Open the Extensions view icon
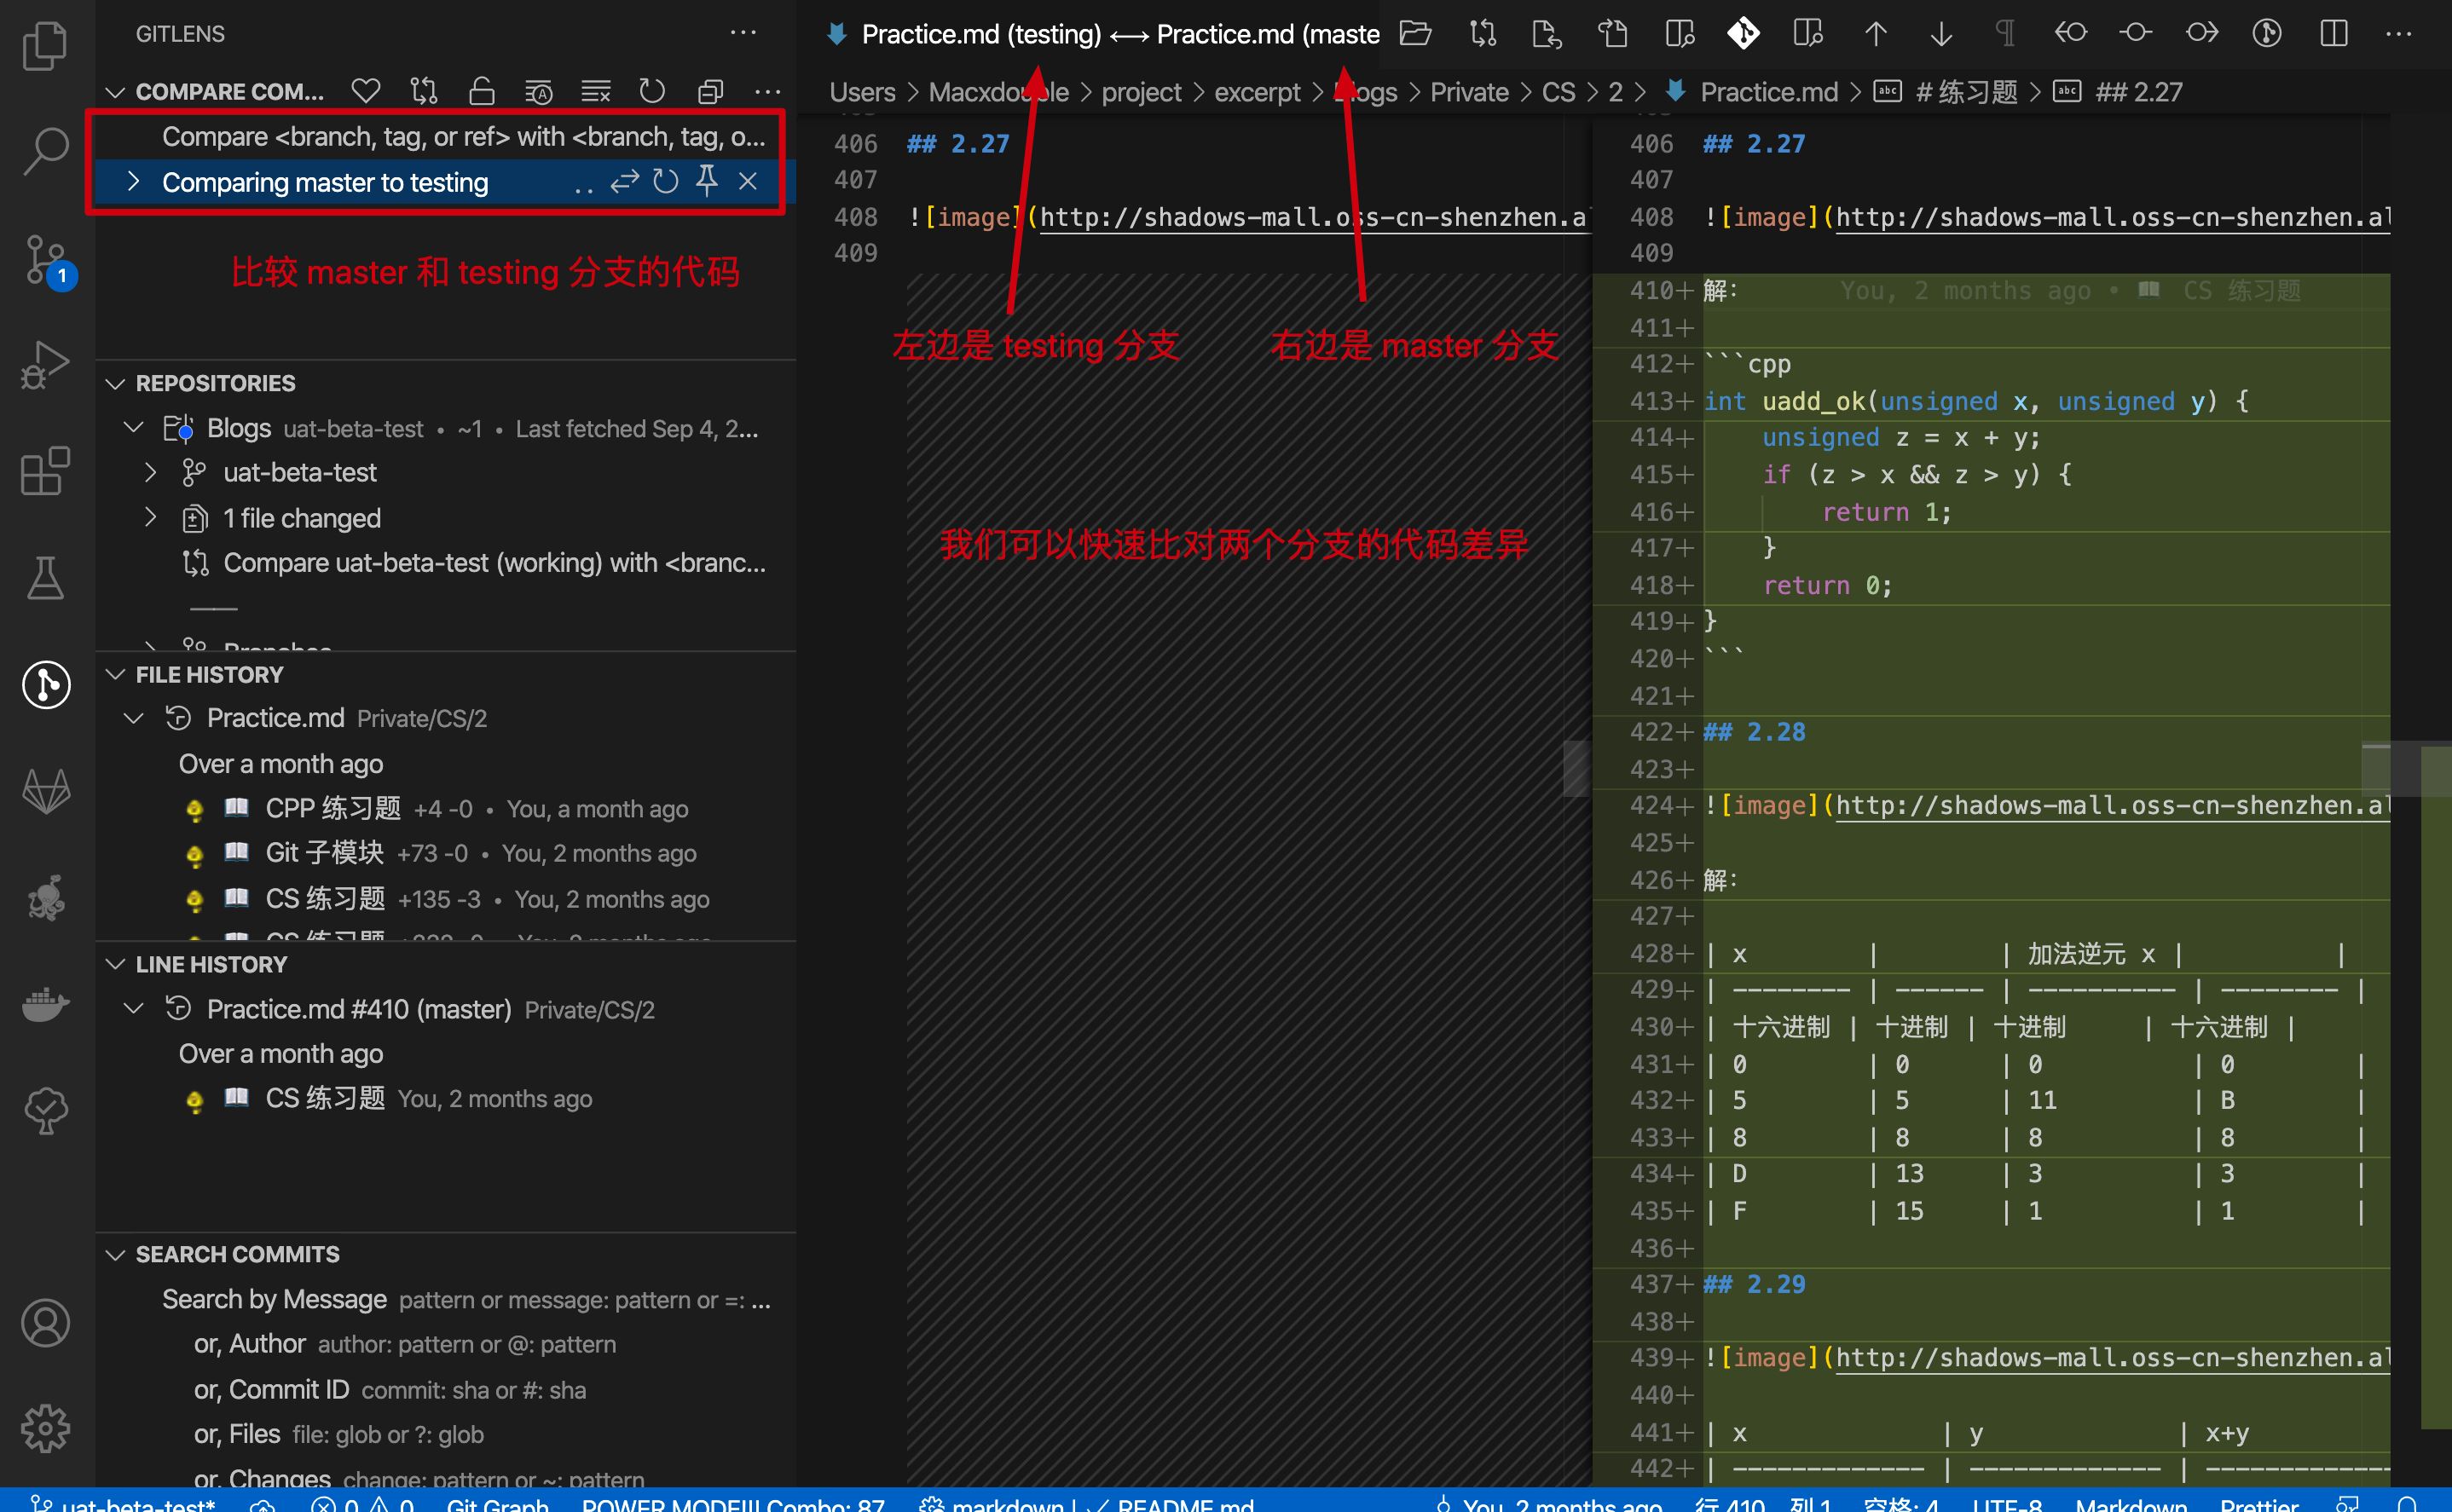This screenshot has height=1512, width=2452. (x=45, y=470)
